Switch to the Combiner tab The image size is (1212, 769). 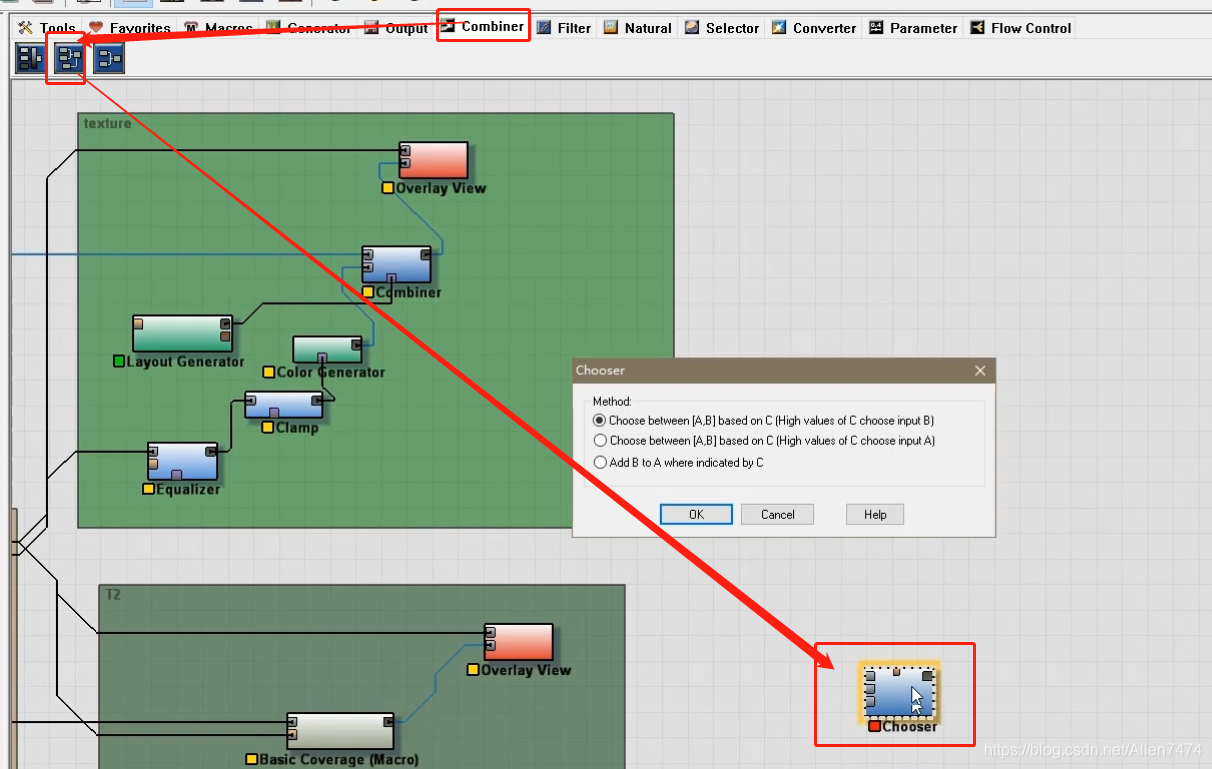point(483,26)
